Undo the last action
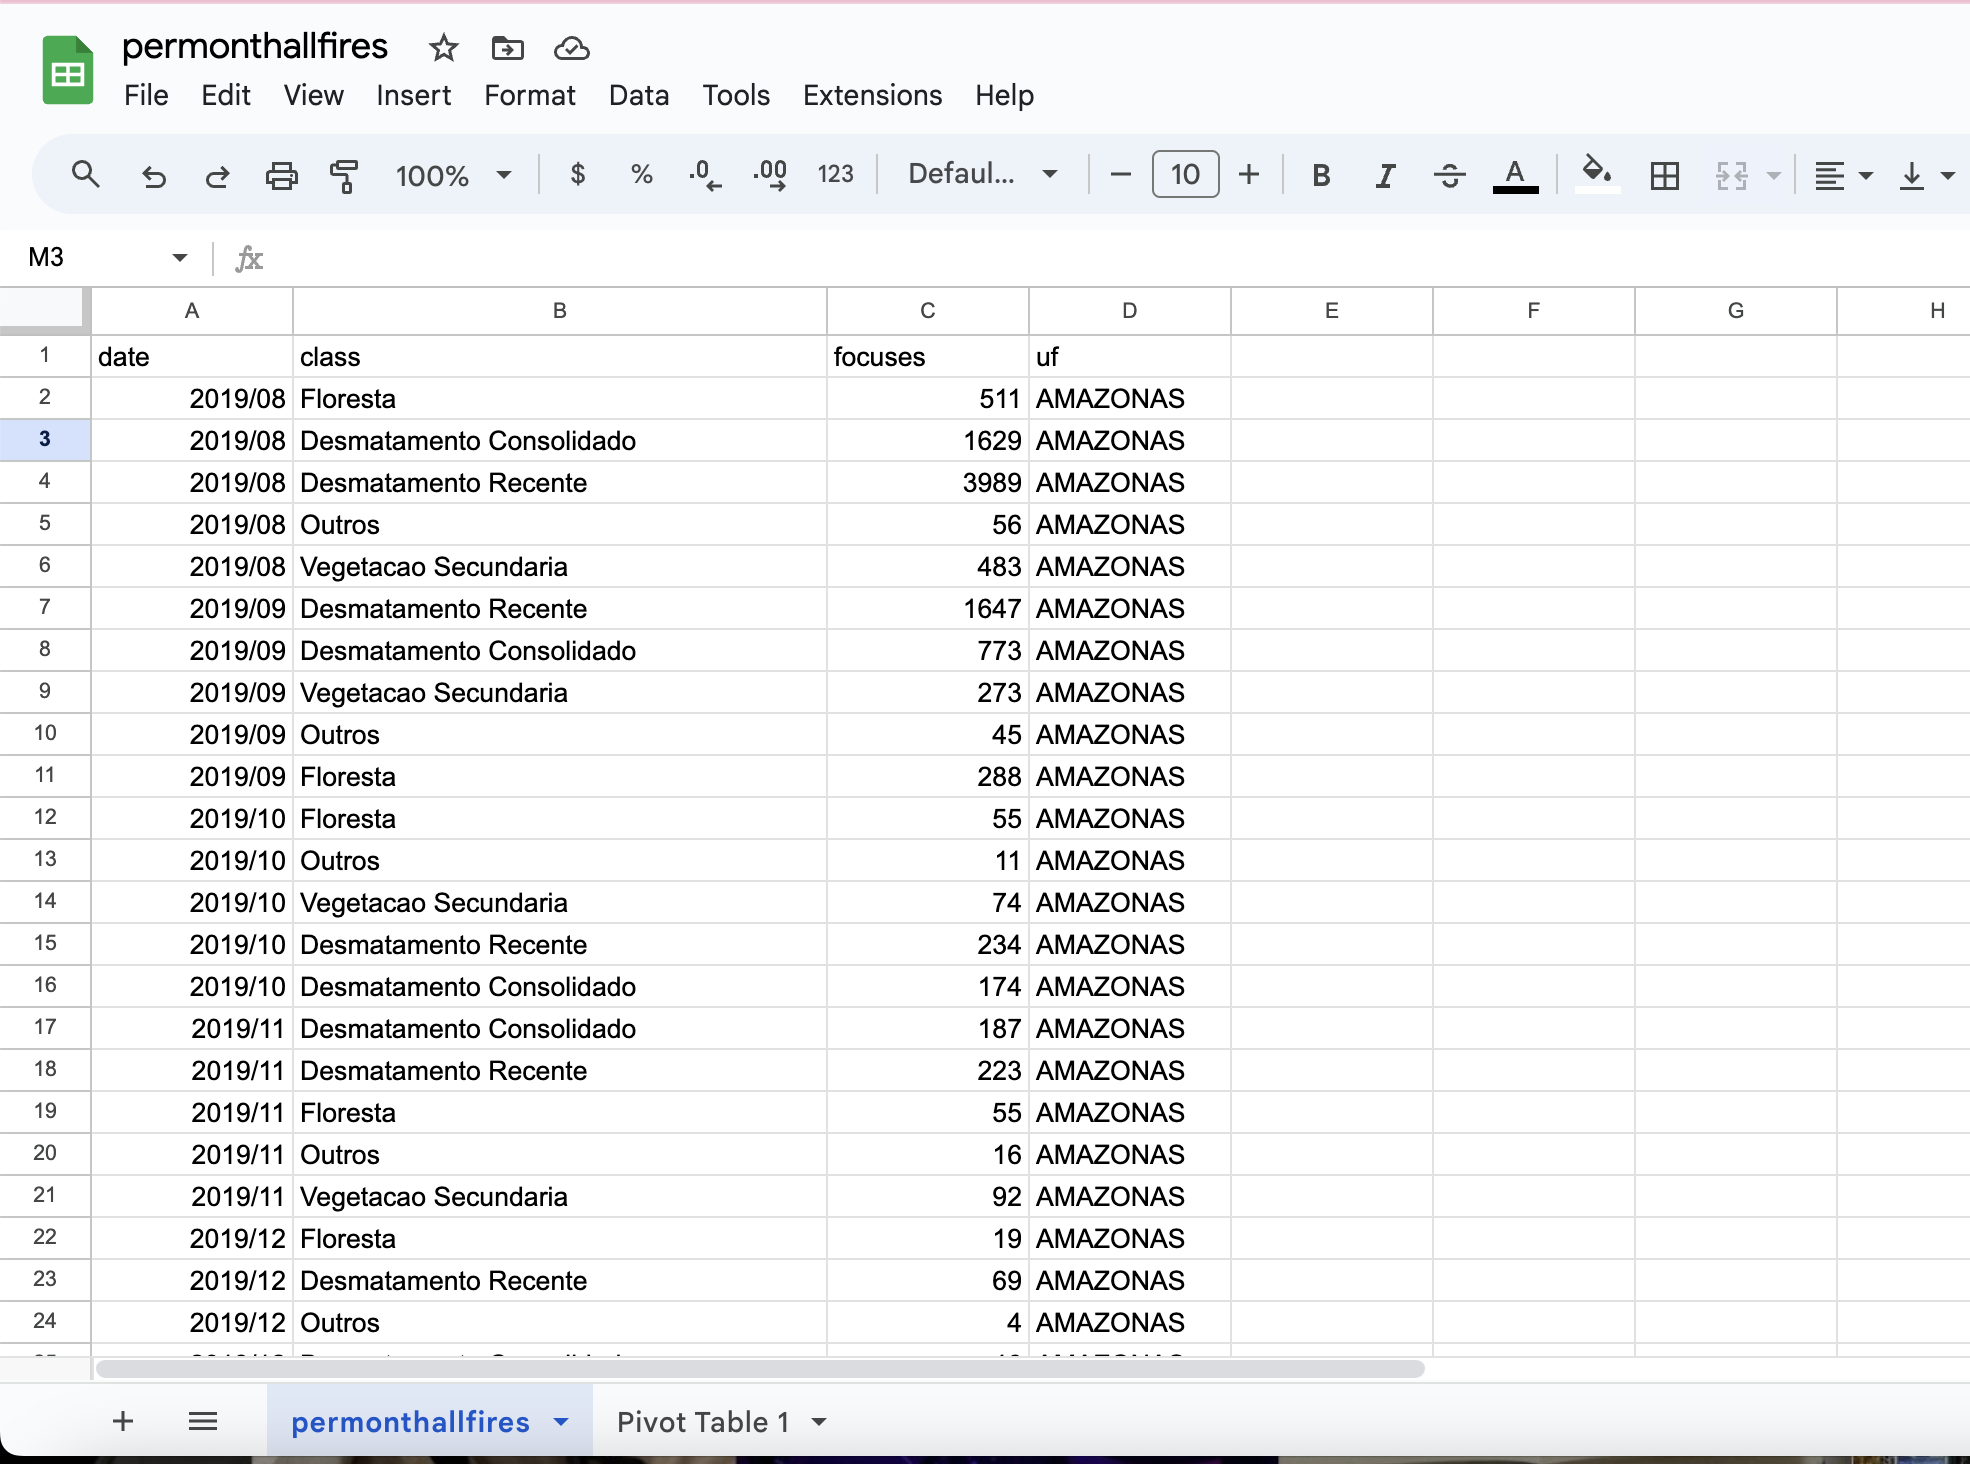The height and width of the screenshot is (1464, 1970). [153, 176]
